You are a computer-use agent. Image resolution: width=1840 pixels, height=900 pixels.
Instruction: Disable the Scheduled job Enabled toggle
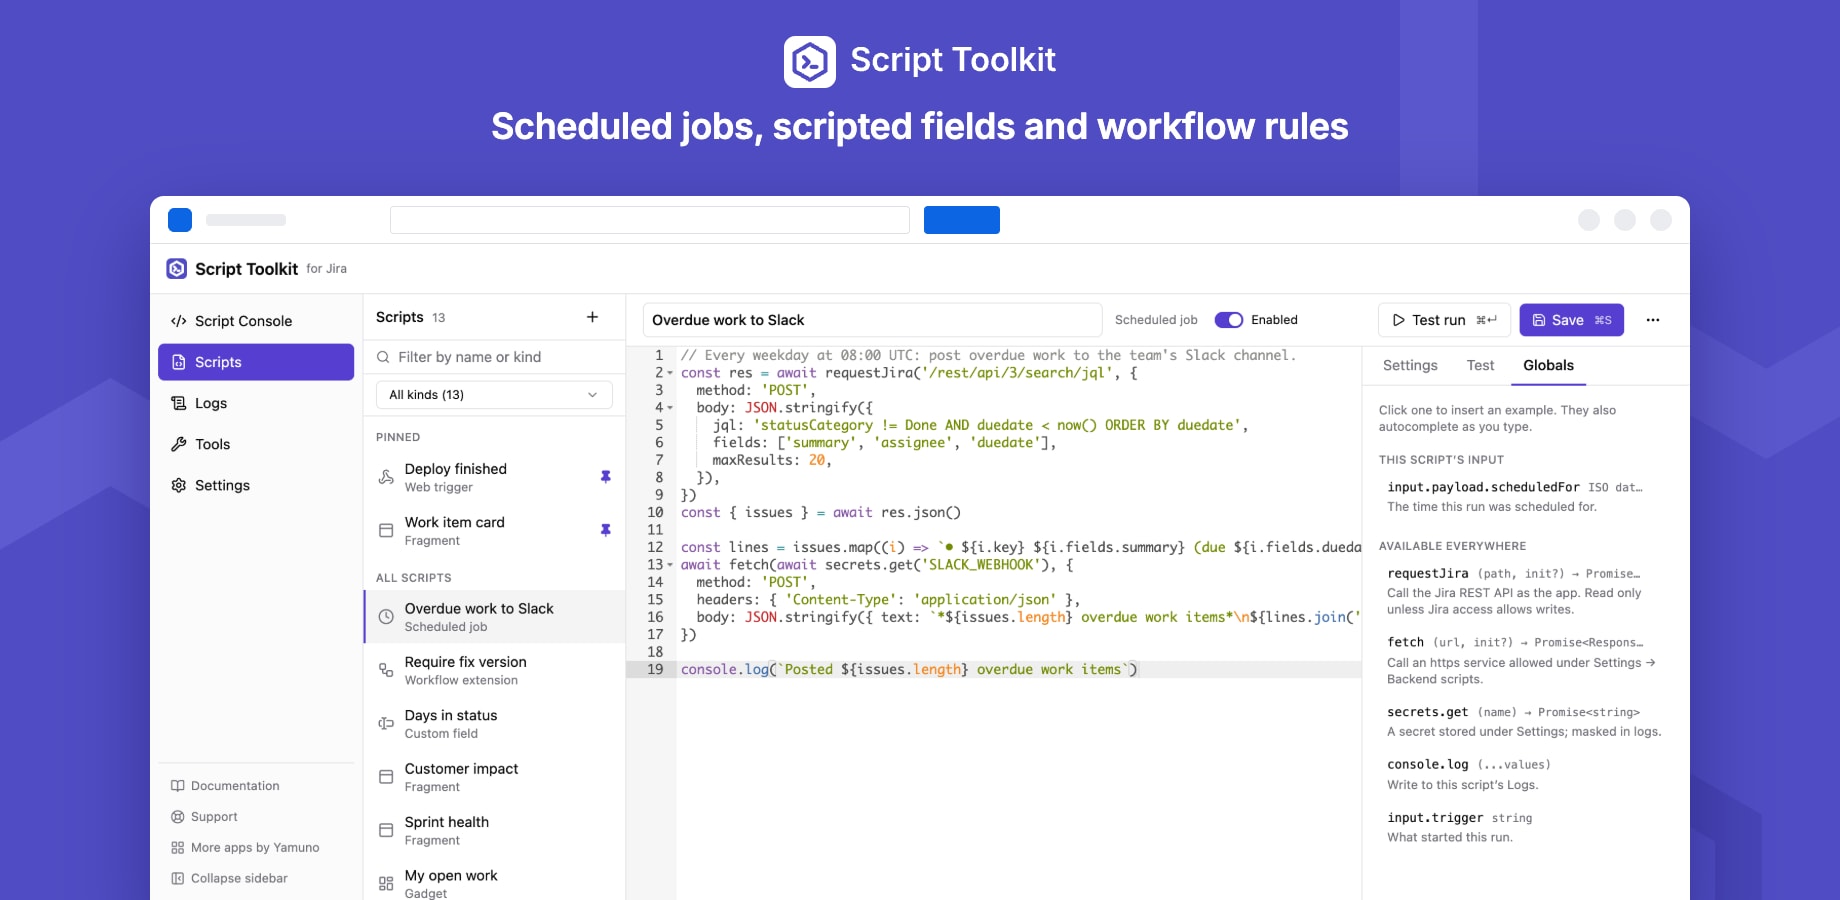coord(1229,320)
